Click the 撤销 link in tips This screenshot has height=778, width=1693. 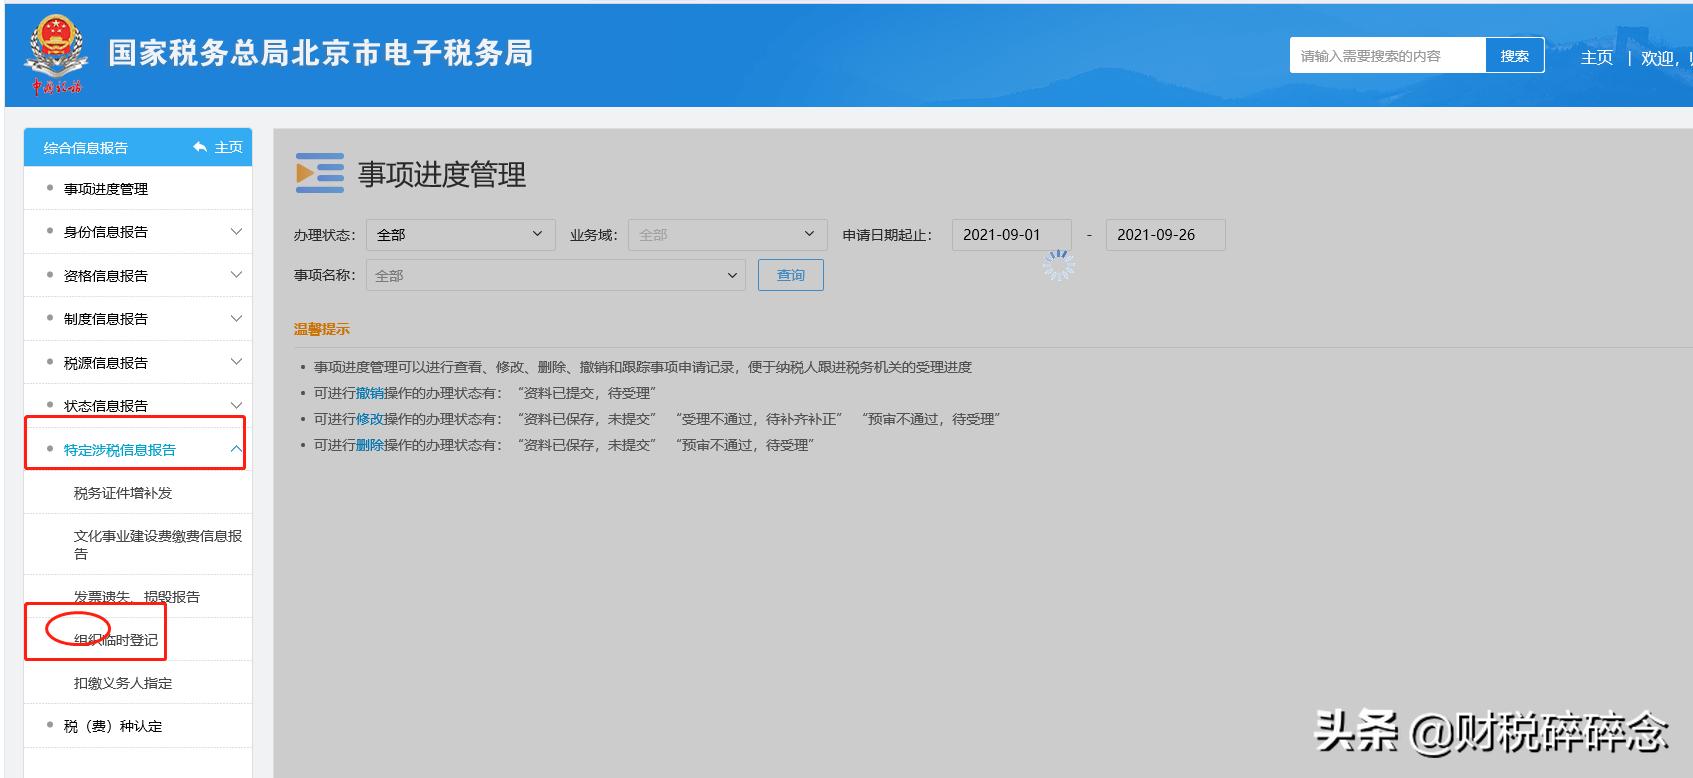(x=370, y=393)
